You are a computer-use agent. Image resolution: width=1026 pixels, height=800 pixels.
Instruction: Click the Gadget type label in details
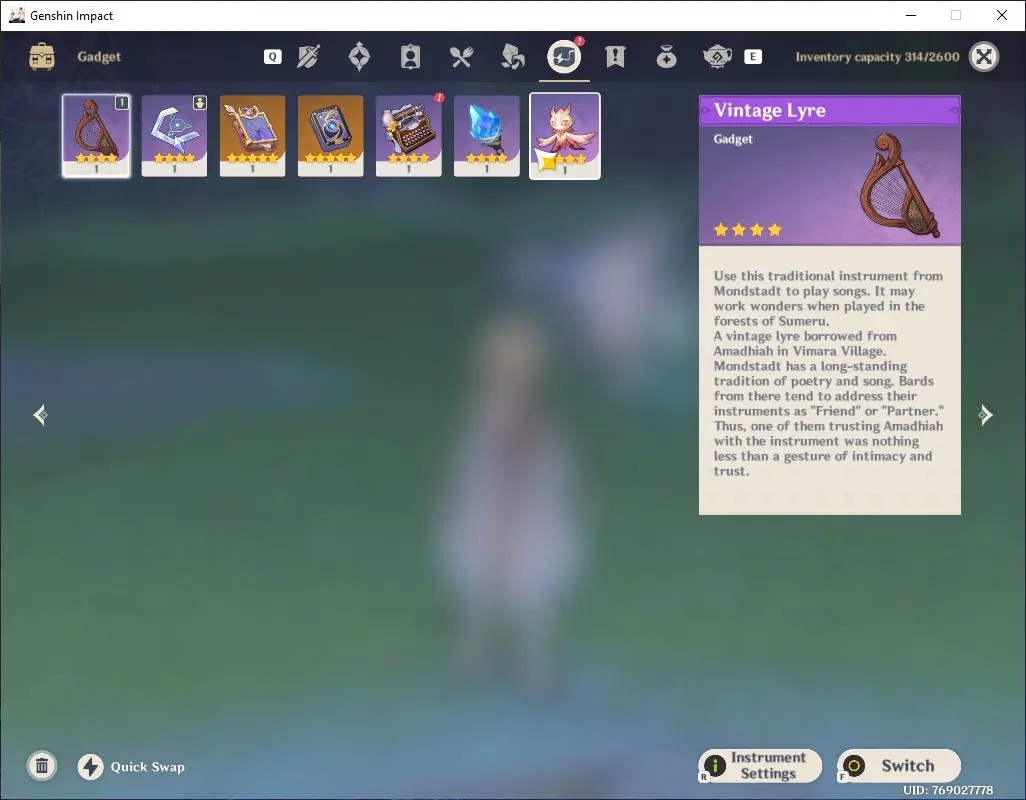[x=733, y=139]
